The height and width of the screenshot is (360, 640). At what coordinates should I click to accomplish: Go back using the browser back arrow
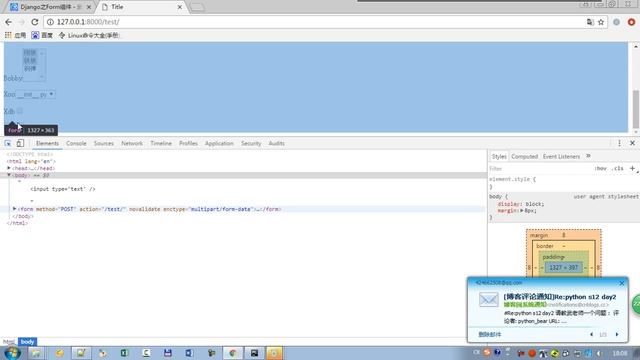point(9,22)
